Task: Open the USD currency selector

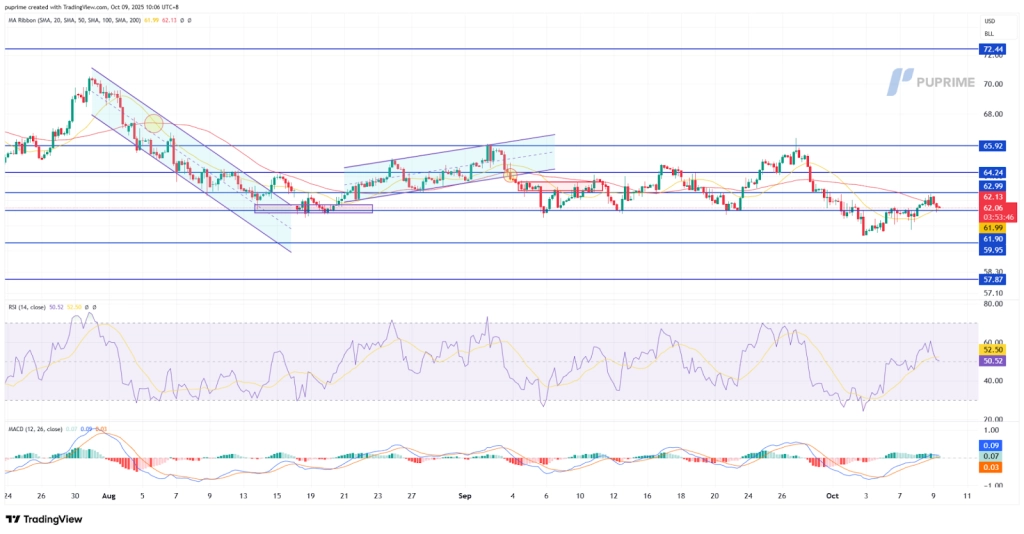Action: tap(990, 20)
